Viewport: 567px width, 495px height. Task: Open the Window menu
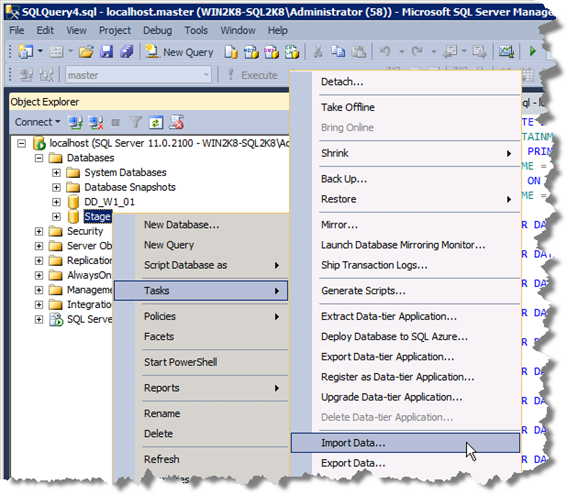238,30
